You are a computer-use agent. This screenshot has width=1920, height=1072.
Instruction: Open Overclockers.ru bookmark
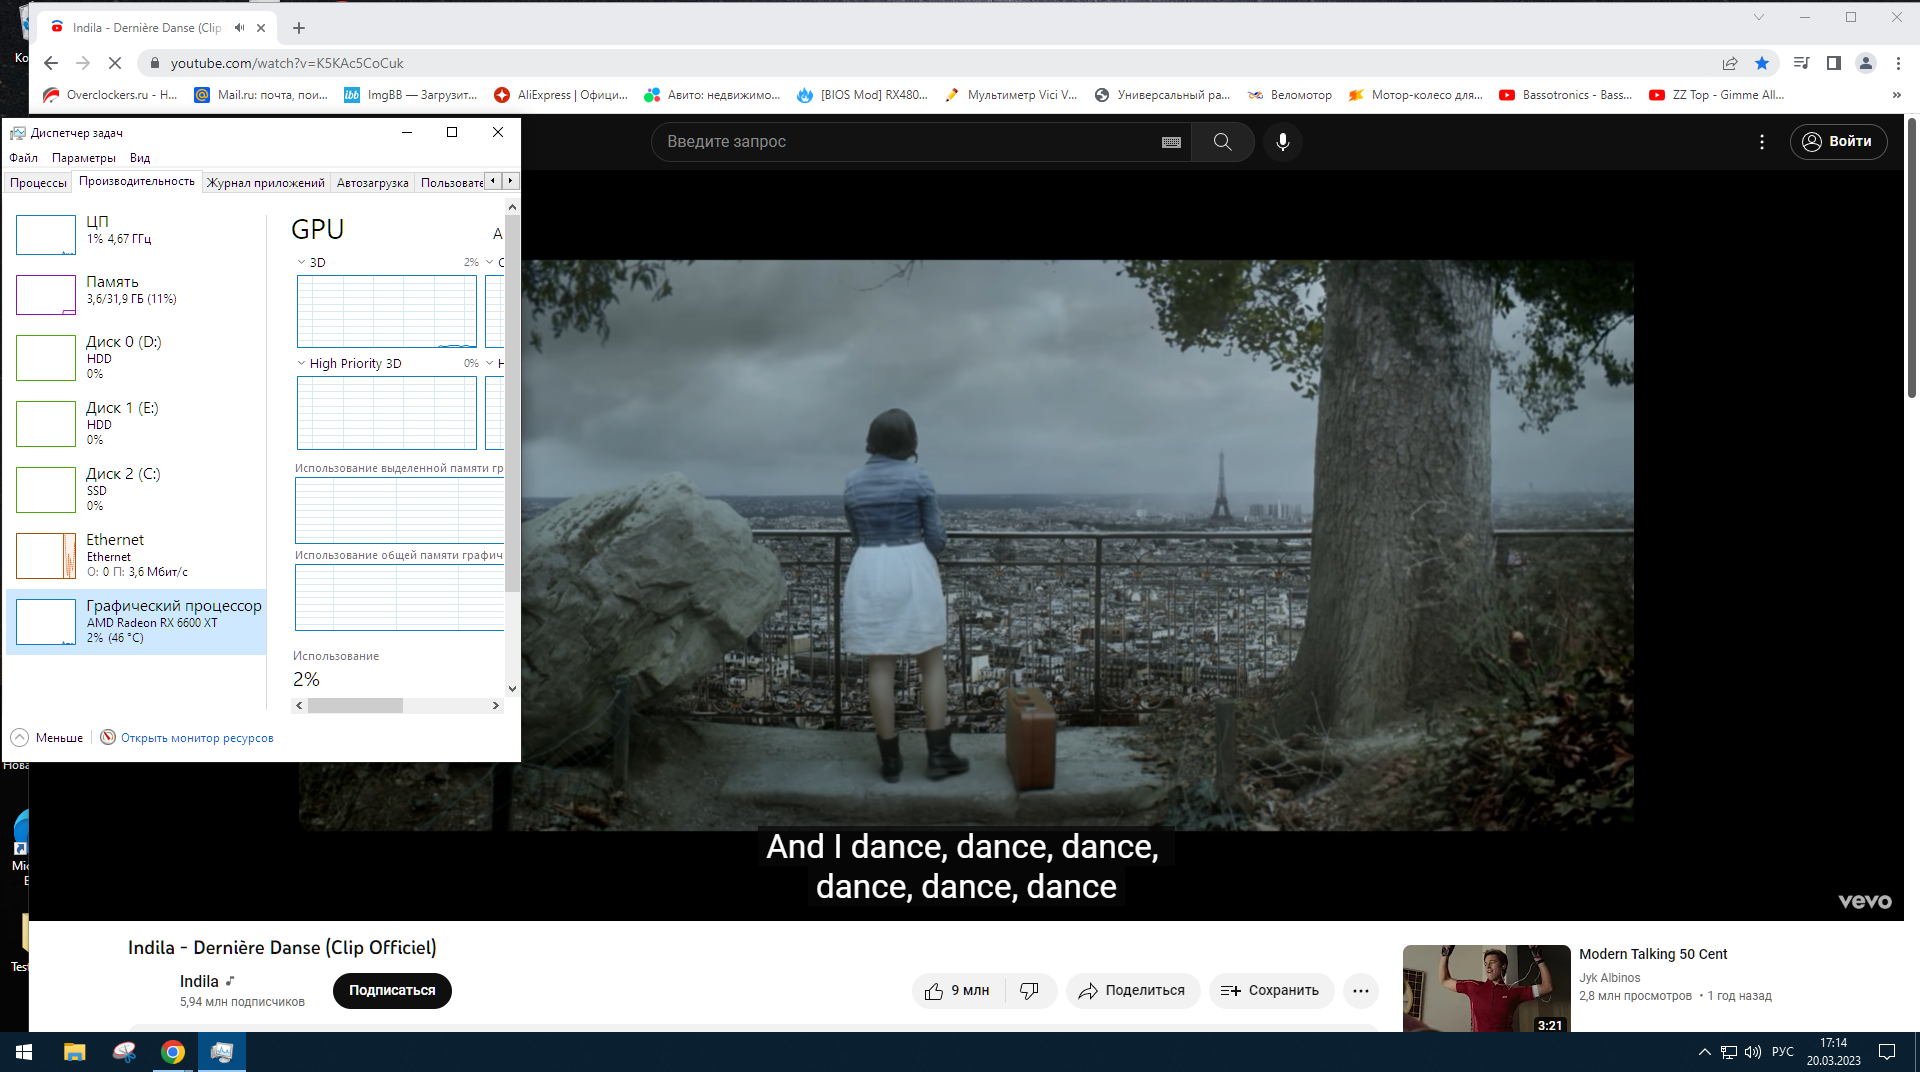coord(110,95)
